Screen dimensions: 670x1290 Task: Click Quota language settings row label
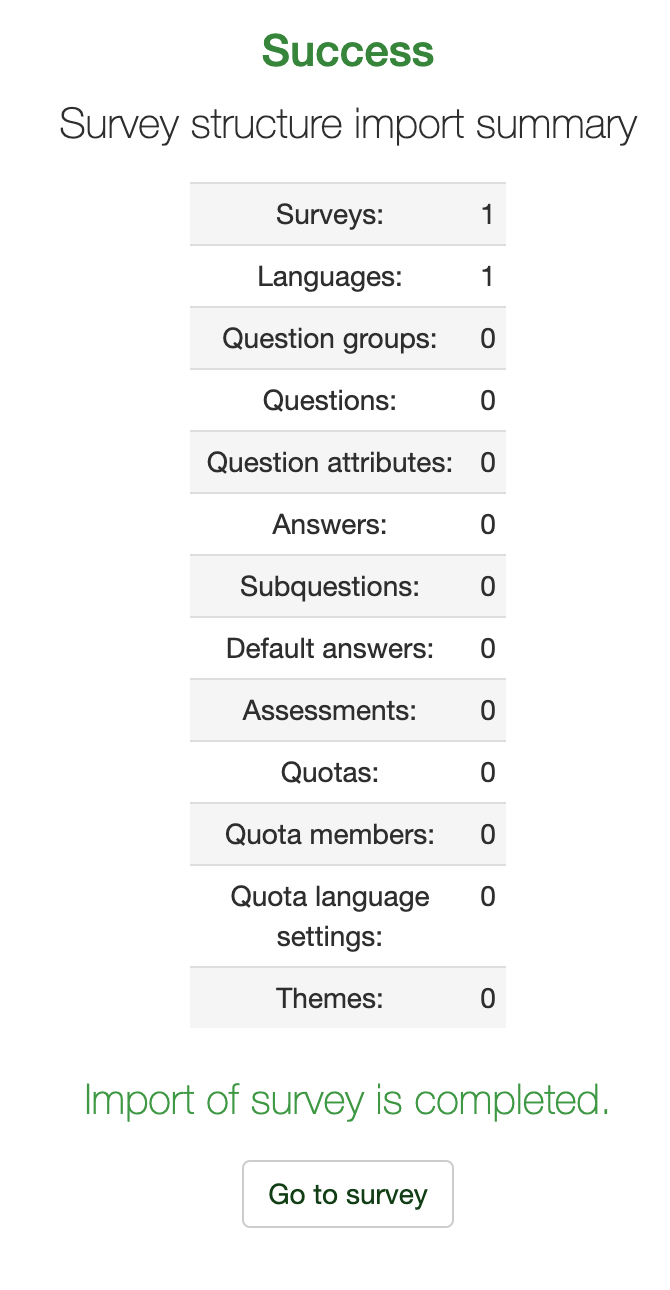(330, 917)
